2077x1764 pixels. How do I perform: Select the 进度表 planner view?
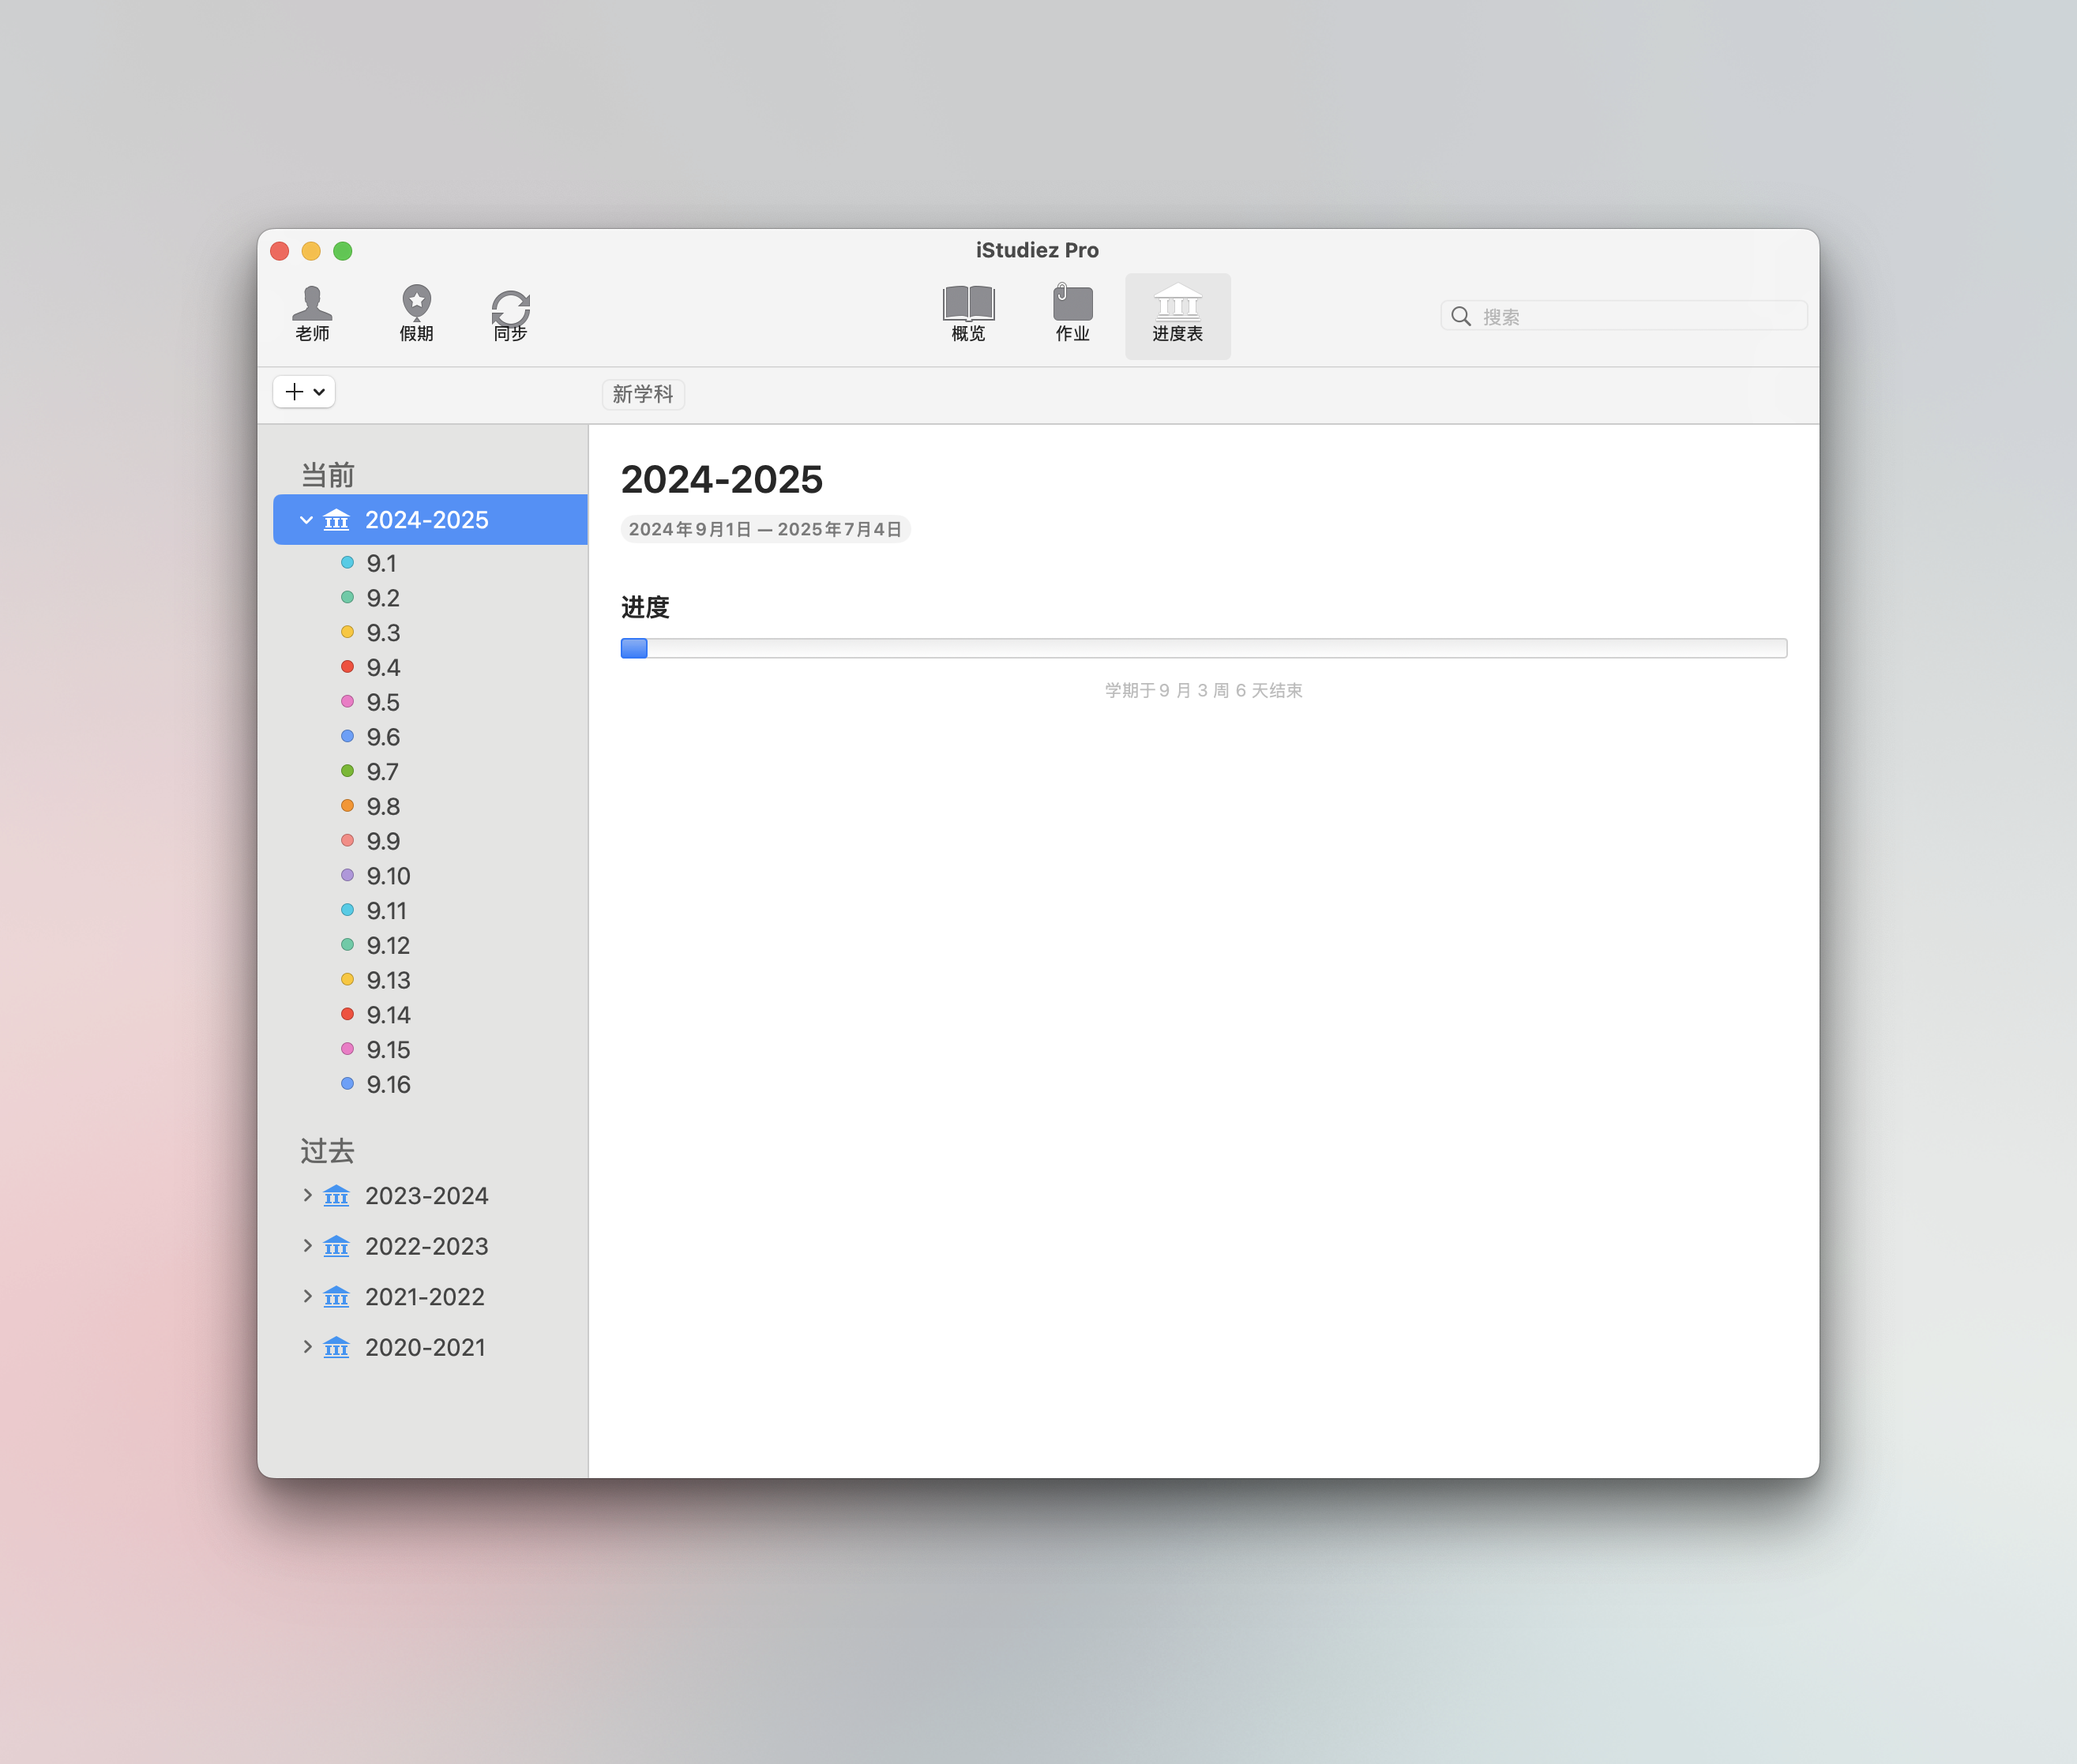tap(1177, 313)
